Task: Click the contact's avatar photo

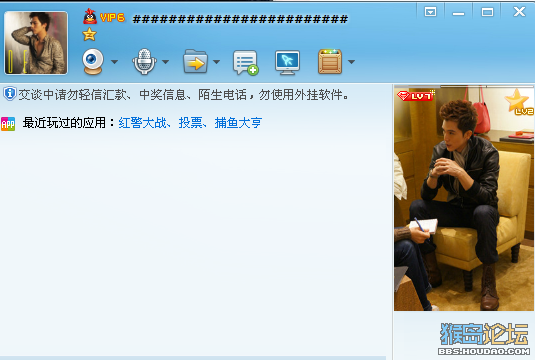Action: point(36,43)
